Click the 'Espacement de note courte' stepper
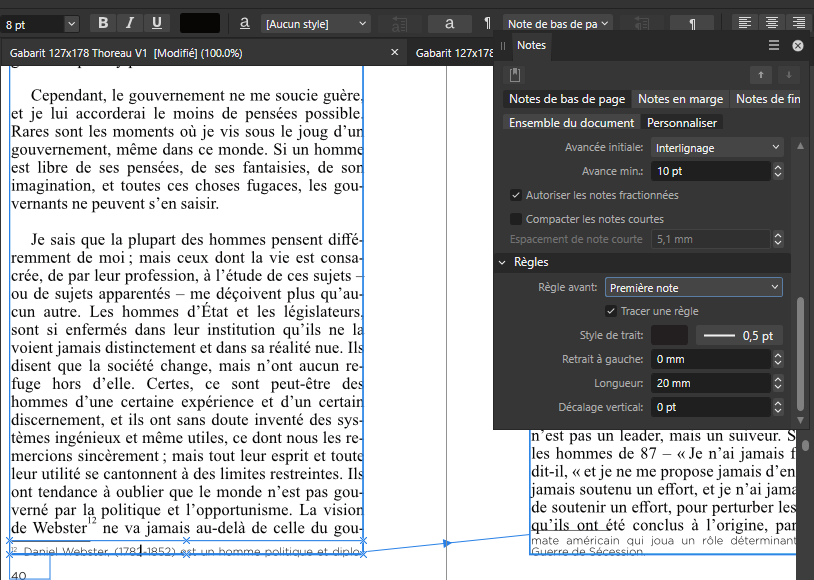This screenshot has height=580, width=814. (x=778, y=239)
